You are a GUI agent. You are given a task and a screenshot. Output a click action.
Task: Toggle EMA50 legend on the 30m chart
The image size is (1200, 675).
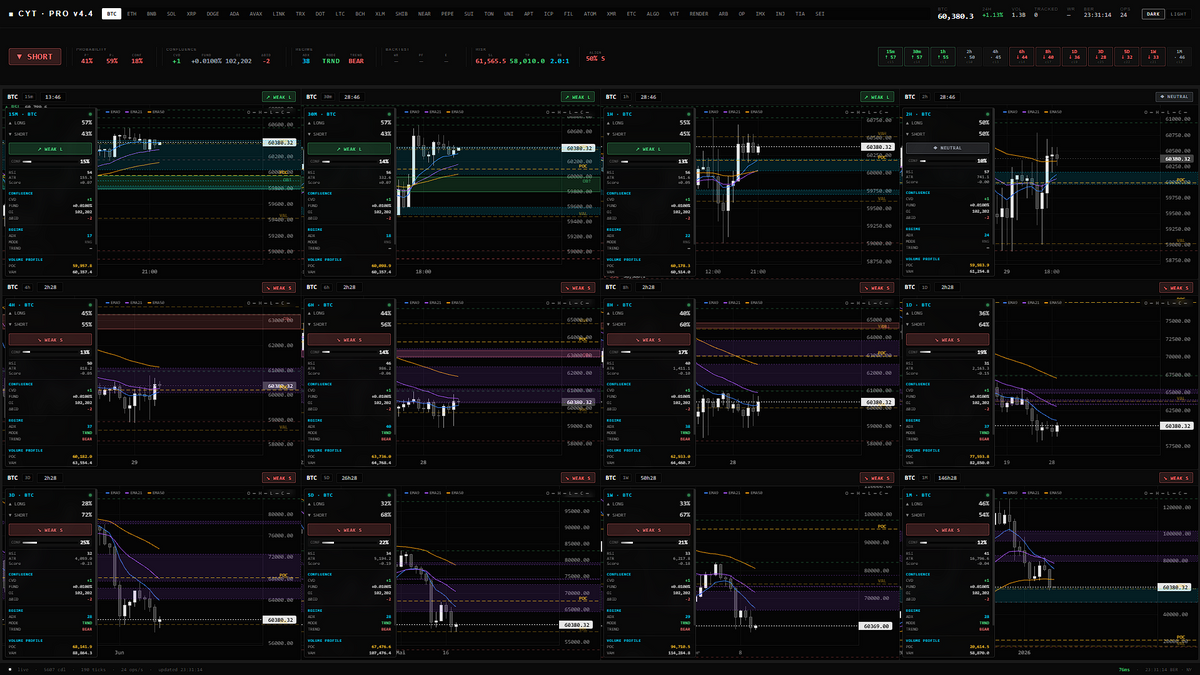click(455, 110)
